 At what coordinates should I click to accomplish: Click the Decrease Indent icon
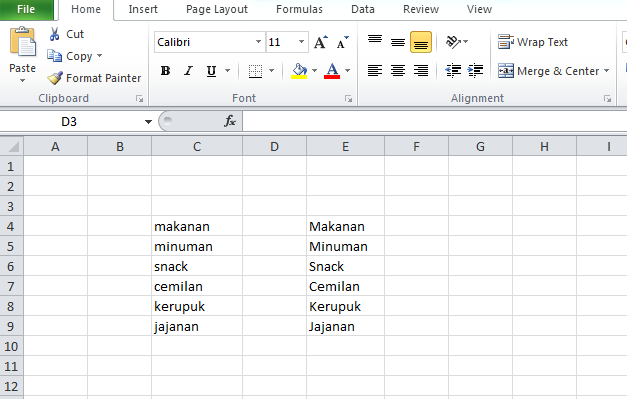pyautogui.click(x=453, y=71)
